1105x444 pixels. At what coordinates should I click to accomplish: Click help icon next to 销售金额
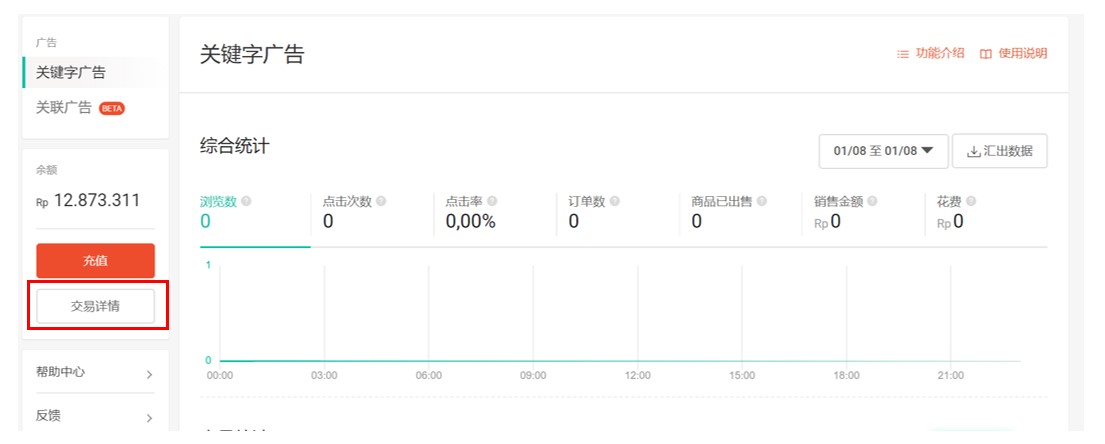pyautogui.click(x=872, y=201)
